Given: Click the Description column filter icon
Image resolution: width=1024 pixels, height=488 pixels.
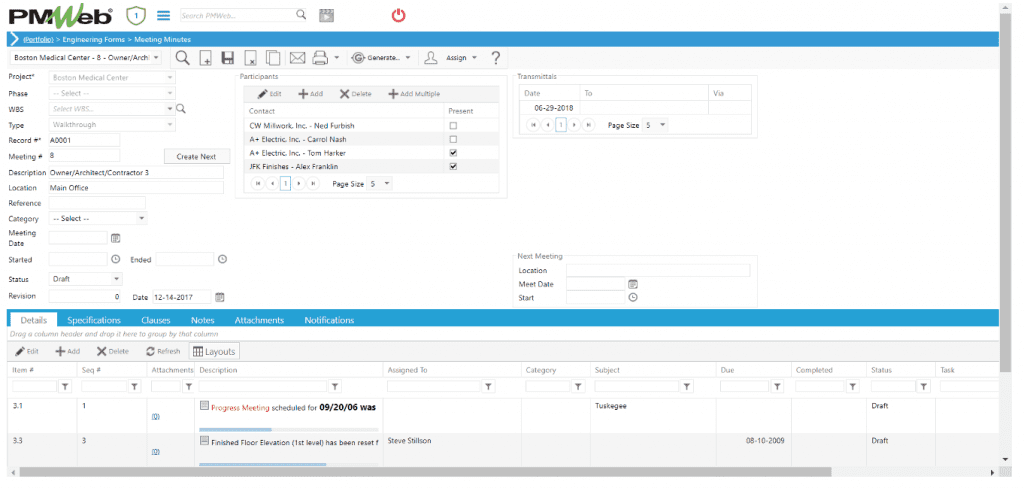Looking at the screenshot, I should (x=335, y=387).
